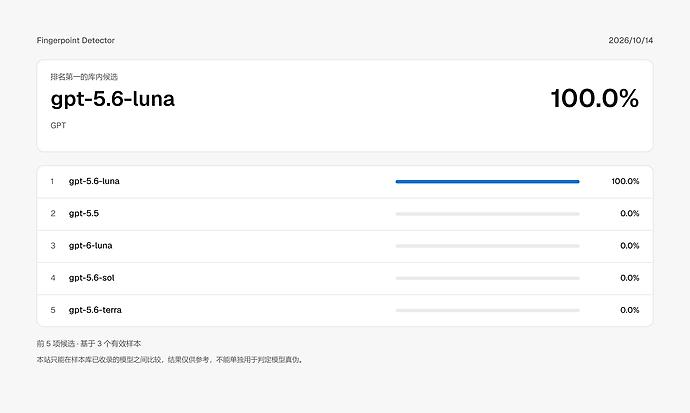The image size is (690, 413).
Task: Click the large 100.0% score
Action: pos(595,98)
